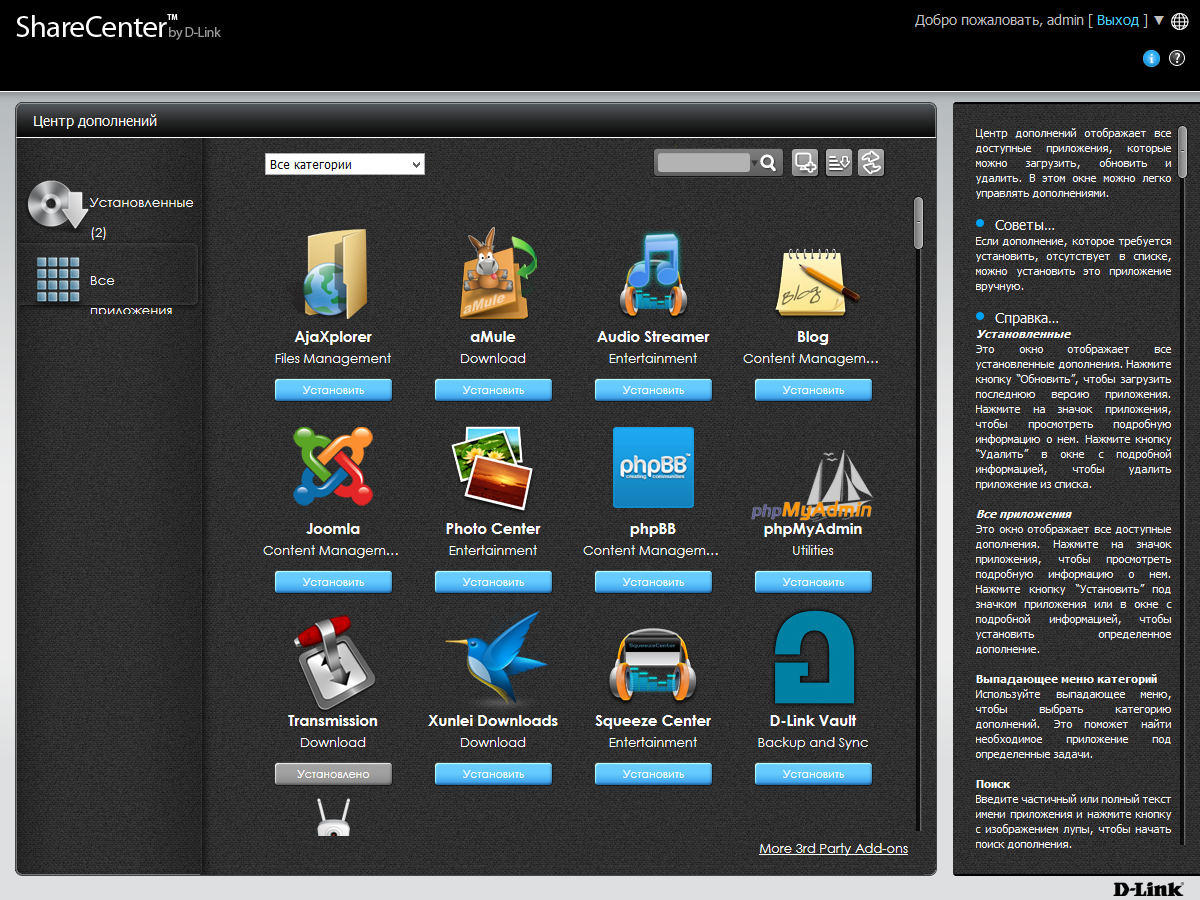This screenshot has height=900, width=1200.
Task: Install D-Link Vault with Установить button
Action: 813,774
